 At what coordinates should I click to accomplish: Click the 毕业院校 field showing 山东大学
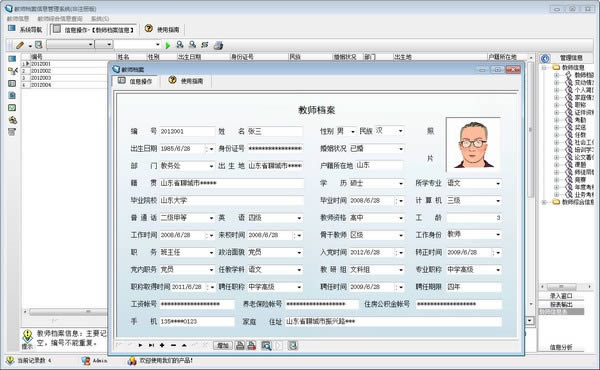coord(232,200)
